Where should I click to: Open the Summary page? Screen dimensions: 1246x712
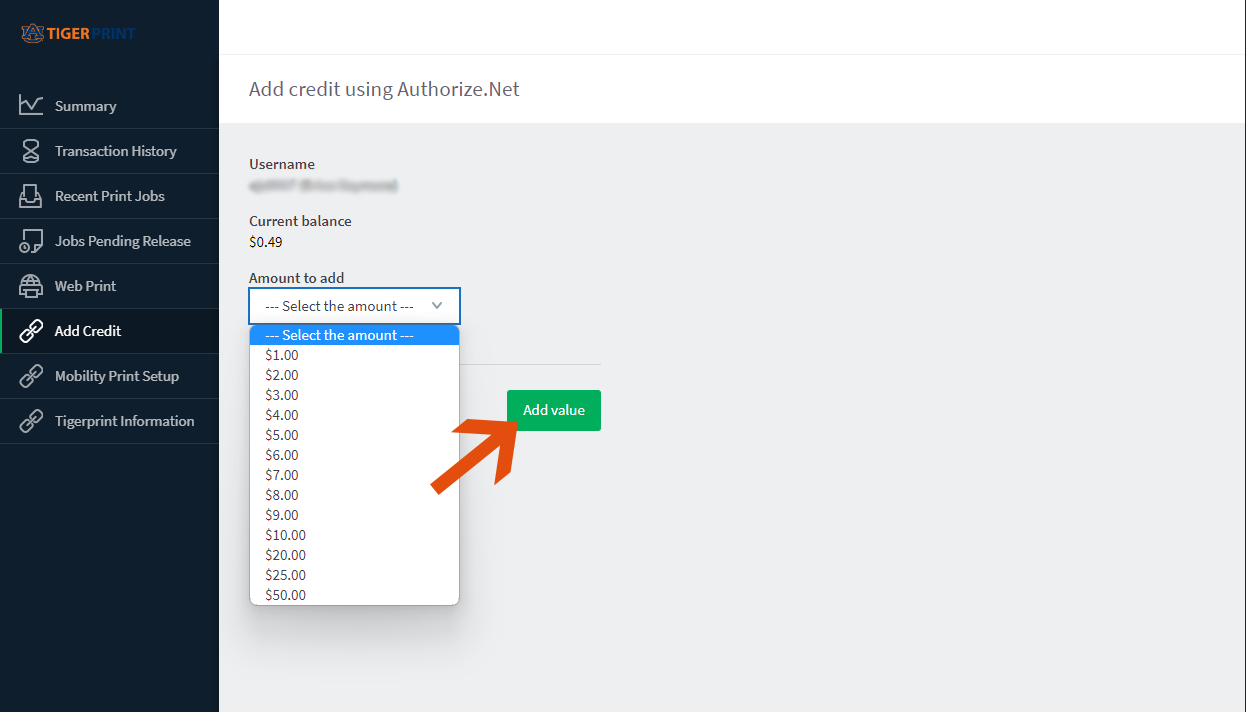(109, 106)
